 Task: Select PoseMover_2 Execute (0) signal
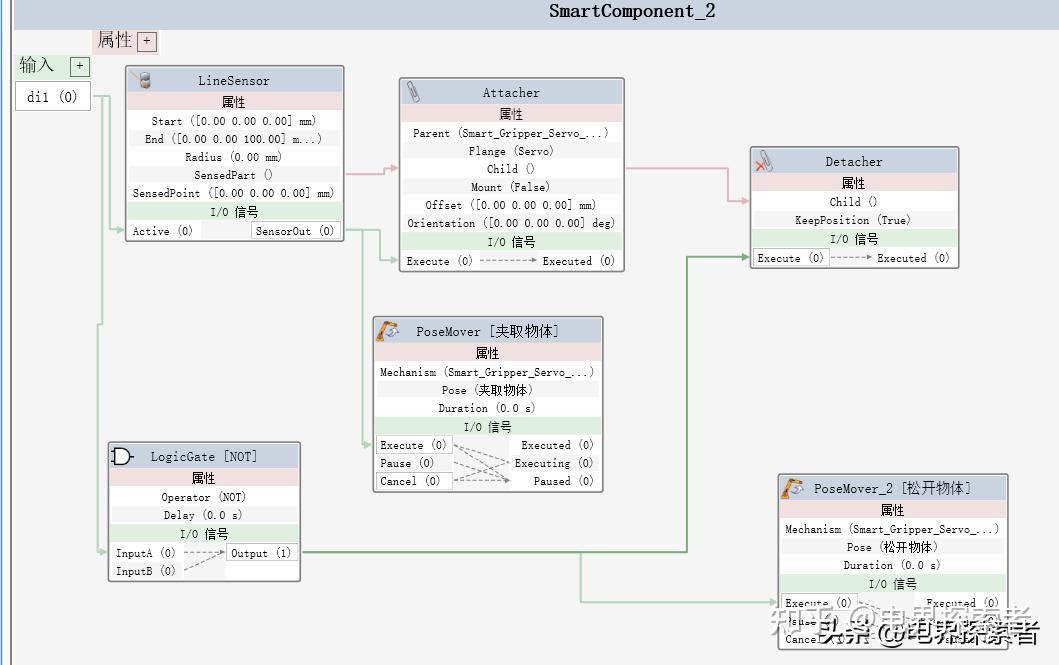point(818,602)
